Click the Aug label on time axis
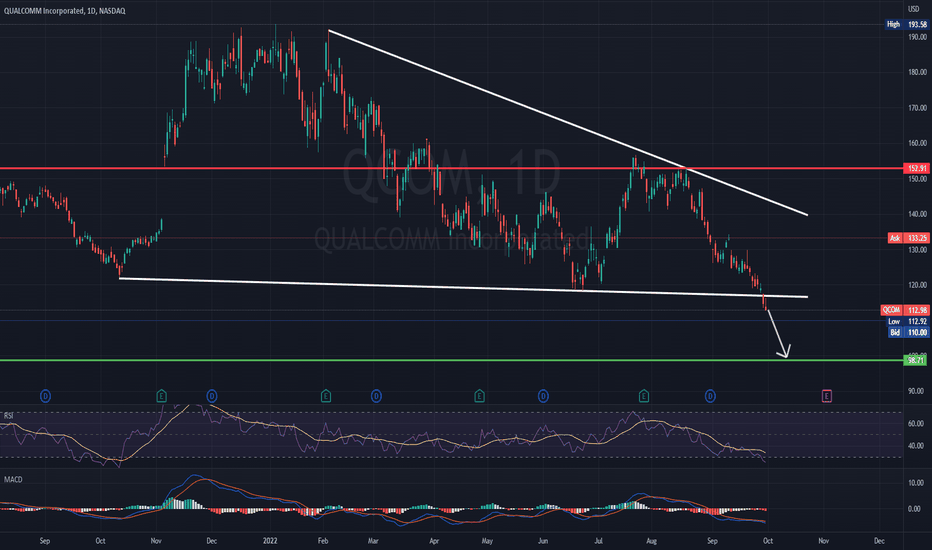This screenshot has width=932, height=550. 651,540
